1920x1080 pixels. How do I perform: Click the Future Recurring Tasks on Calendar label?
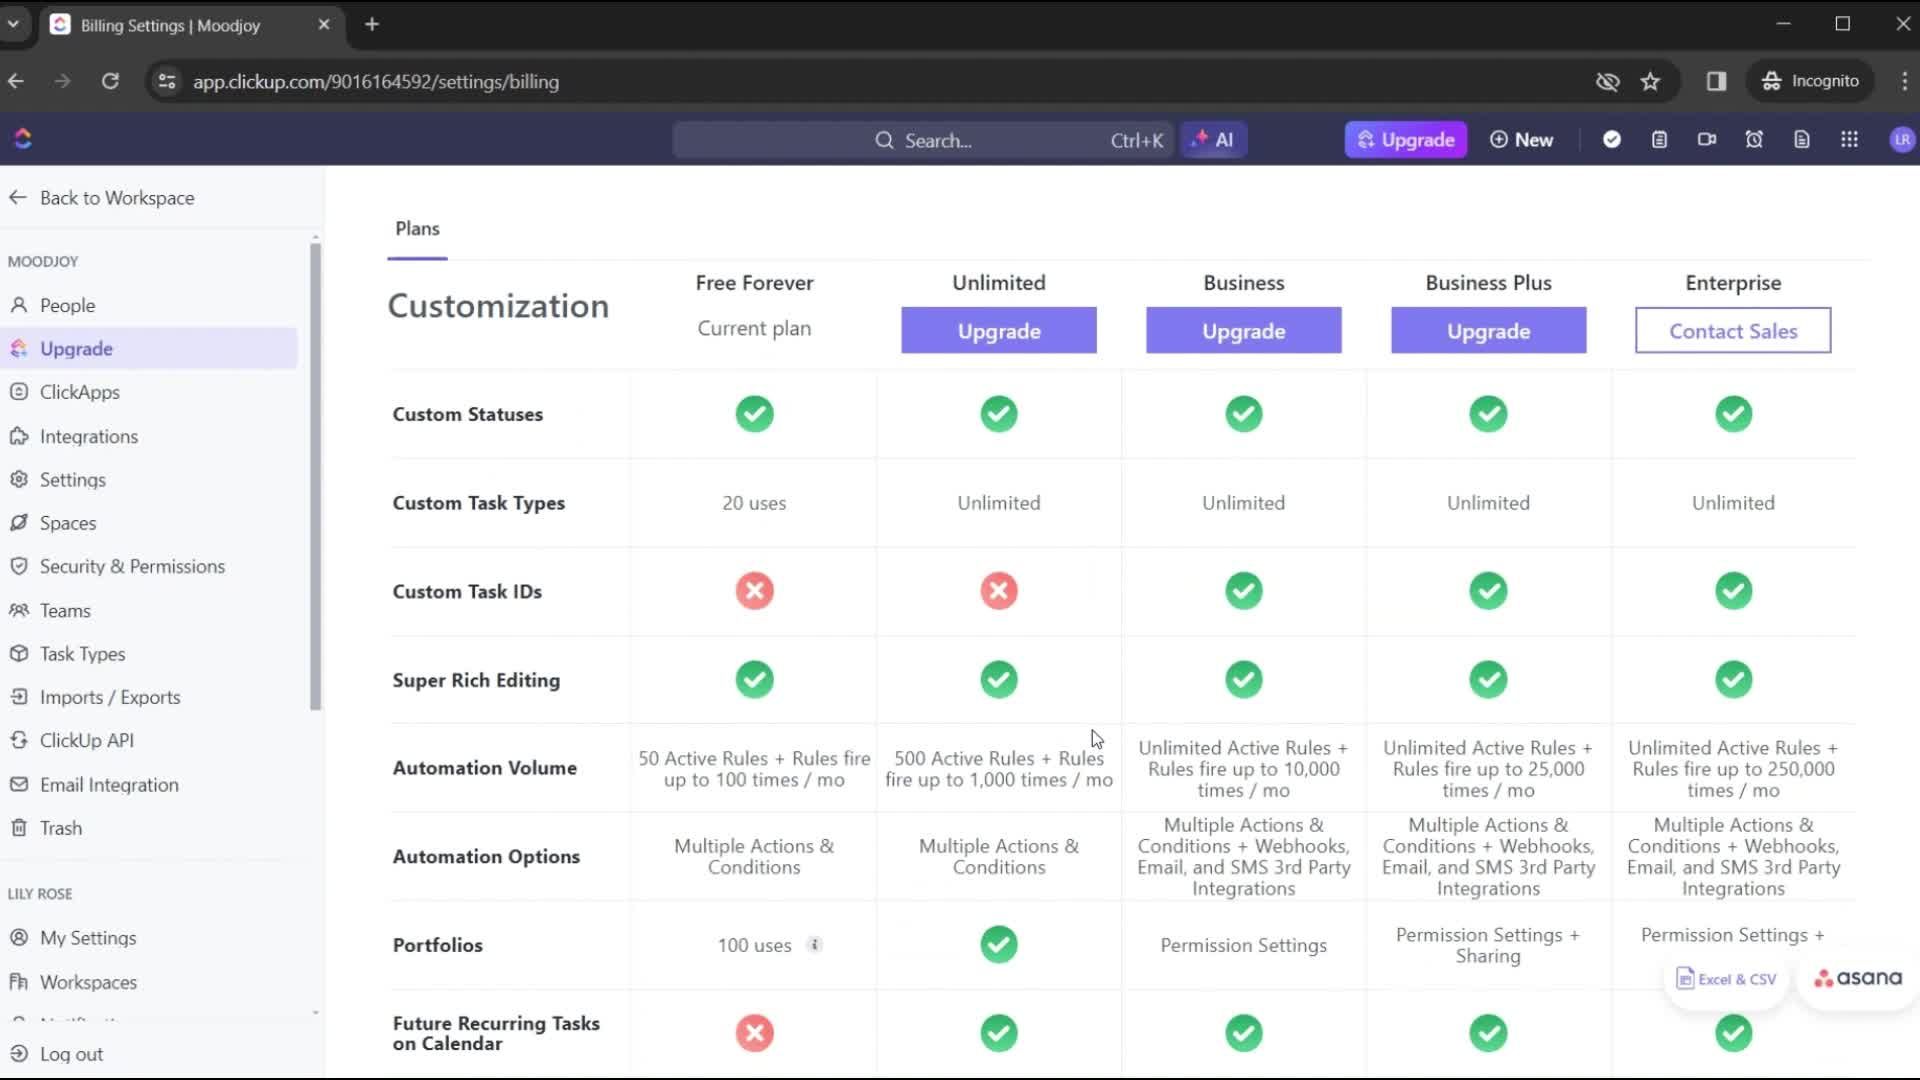pyautogui.click(x=496, y=1033)
